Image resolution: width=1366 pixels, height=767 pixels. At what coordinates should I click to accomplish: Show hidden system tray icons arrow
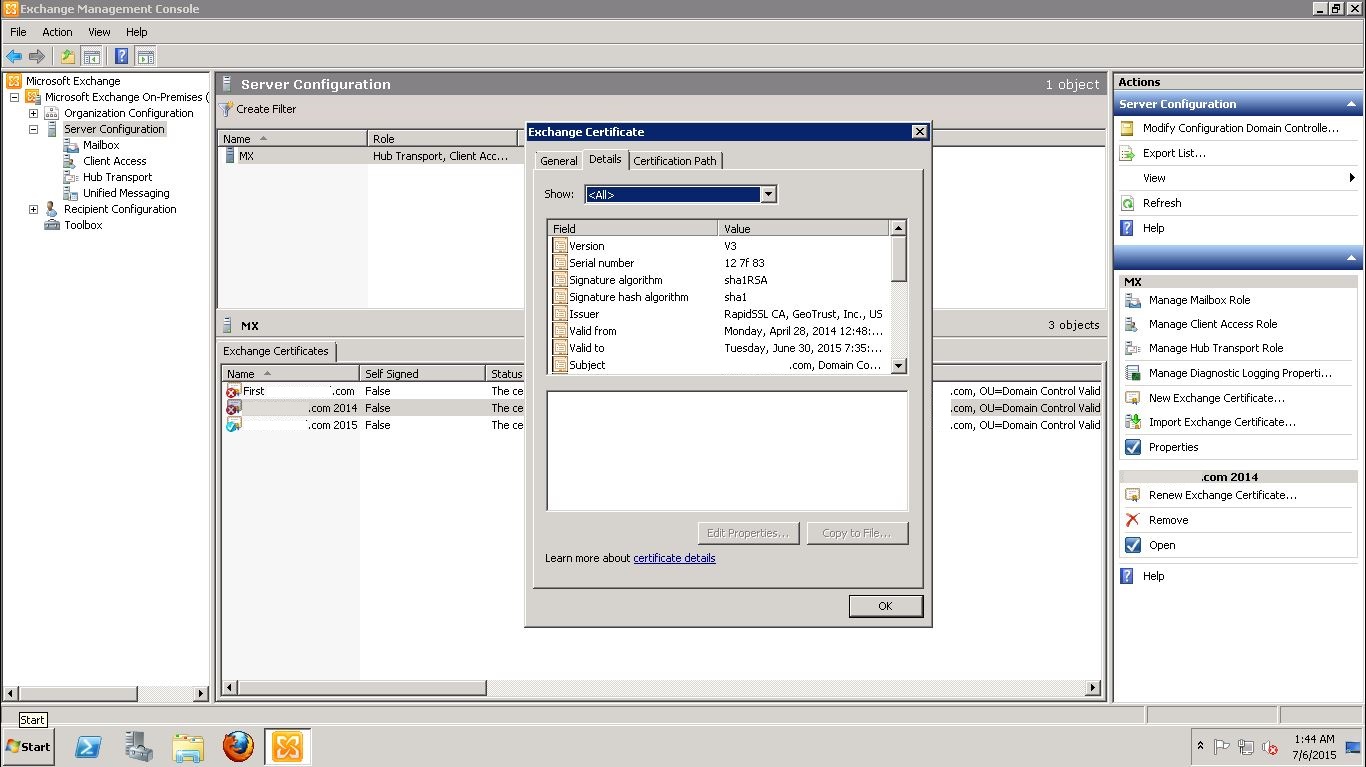pos(1200,746)
